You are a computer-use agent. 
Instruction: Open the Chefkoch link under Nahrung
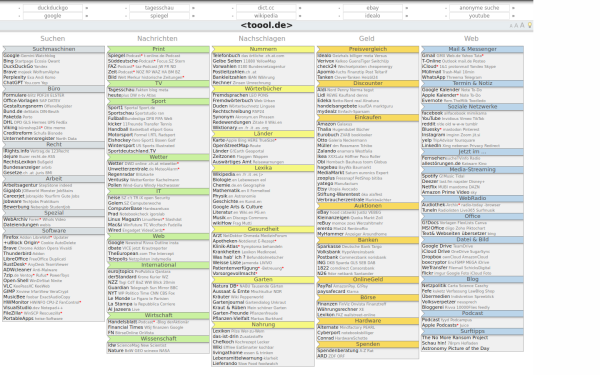[x=223, y=342]
